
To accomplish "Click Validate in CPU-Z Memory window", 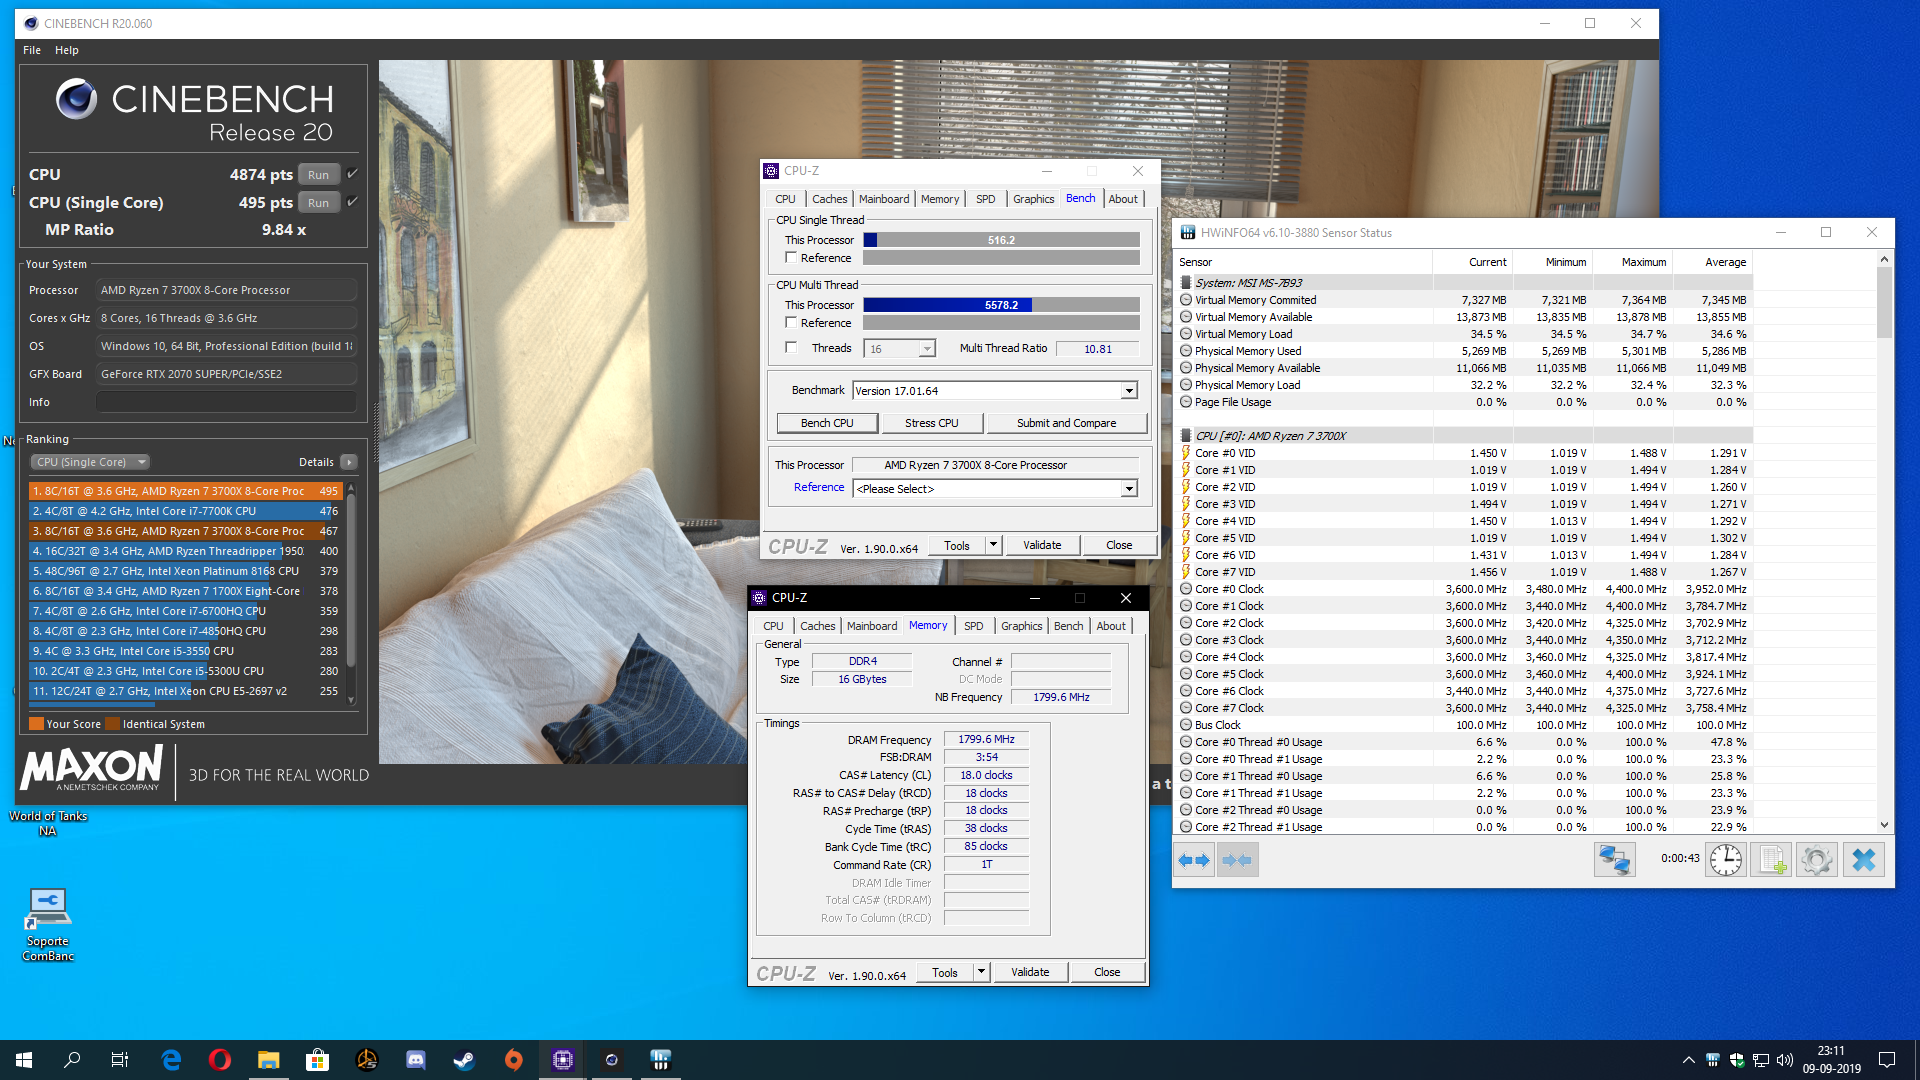I will (1030, 972).
